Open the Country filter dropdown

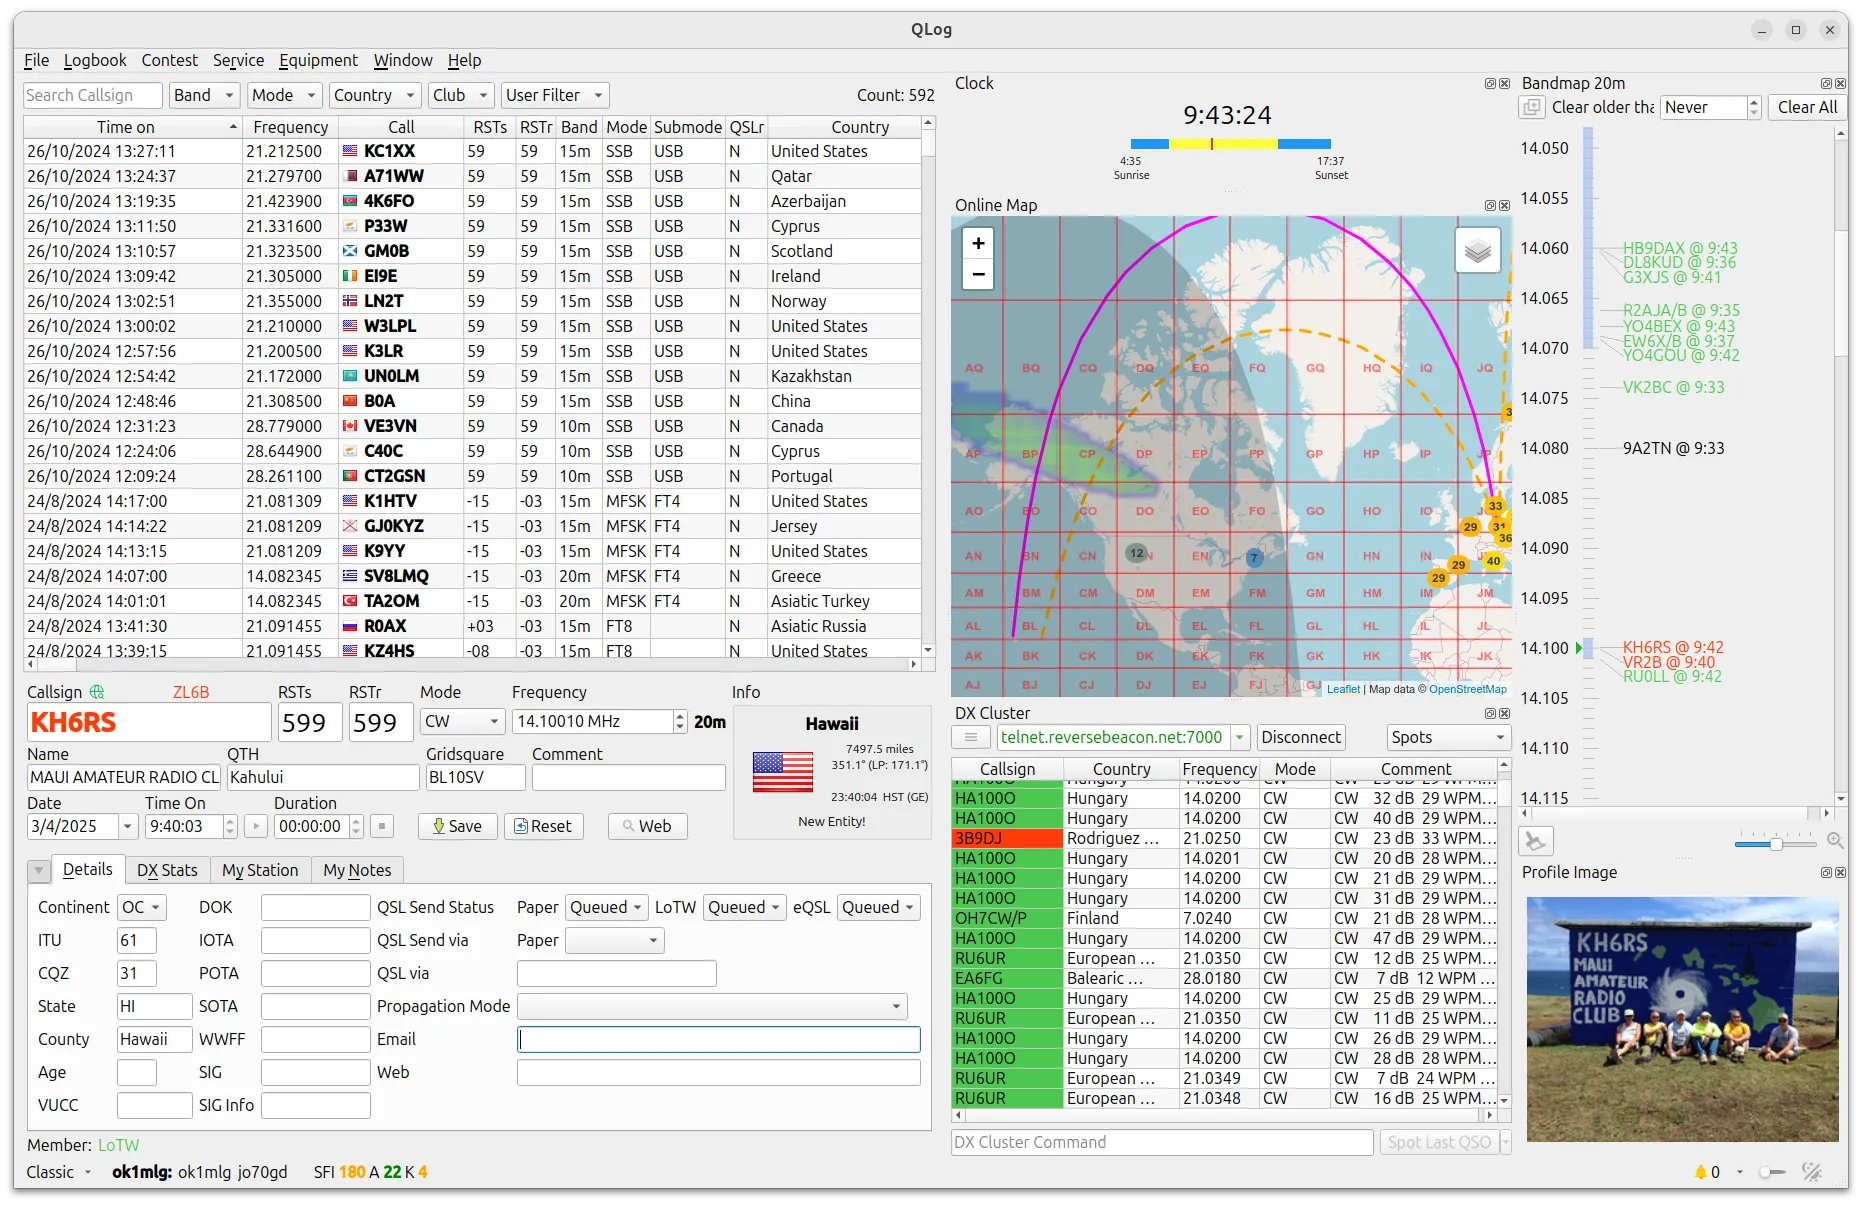[373, 95]
